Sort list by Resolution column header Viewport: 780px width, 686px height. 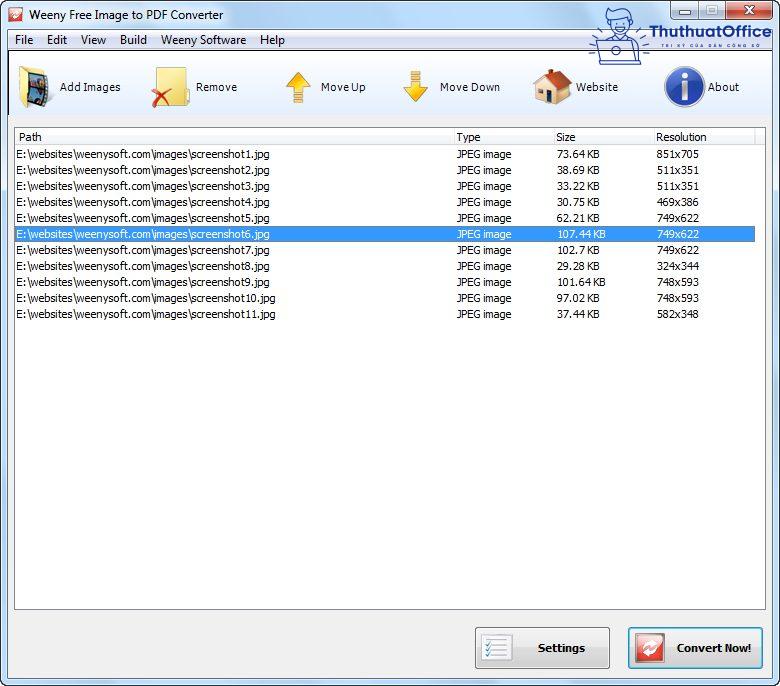point(703,137)
